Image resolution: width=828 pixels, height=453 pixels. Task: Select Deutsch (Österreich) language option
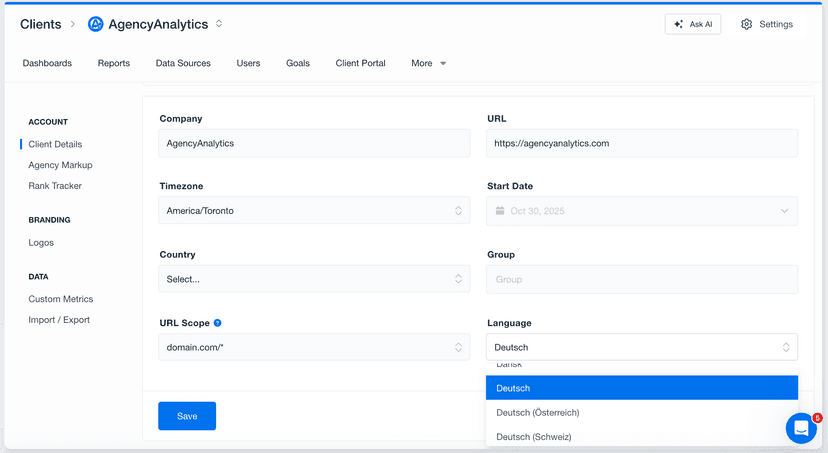538,412
